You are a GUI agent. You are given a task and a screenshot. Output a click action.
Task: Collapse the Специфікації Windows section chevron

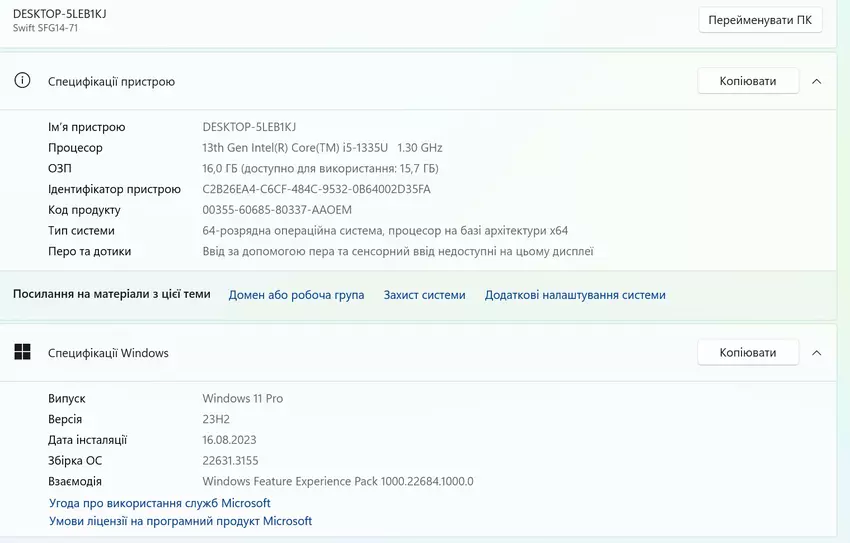(x=816, y=352)
